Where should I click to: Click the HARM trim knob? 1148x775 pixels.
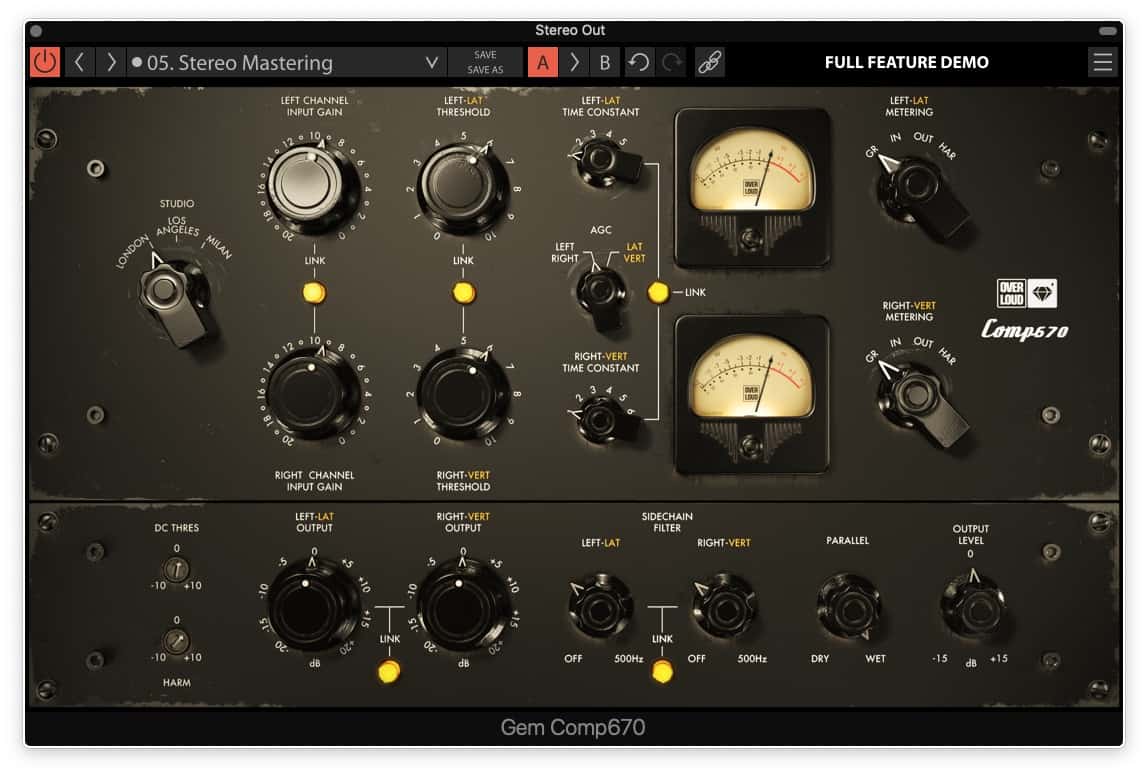pos(176,641)
